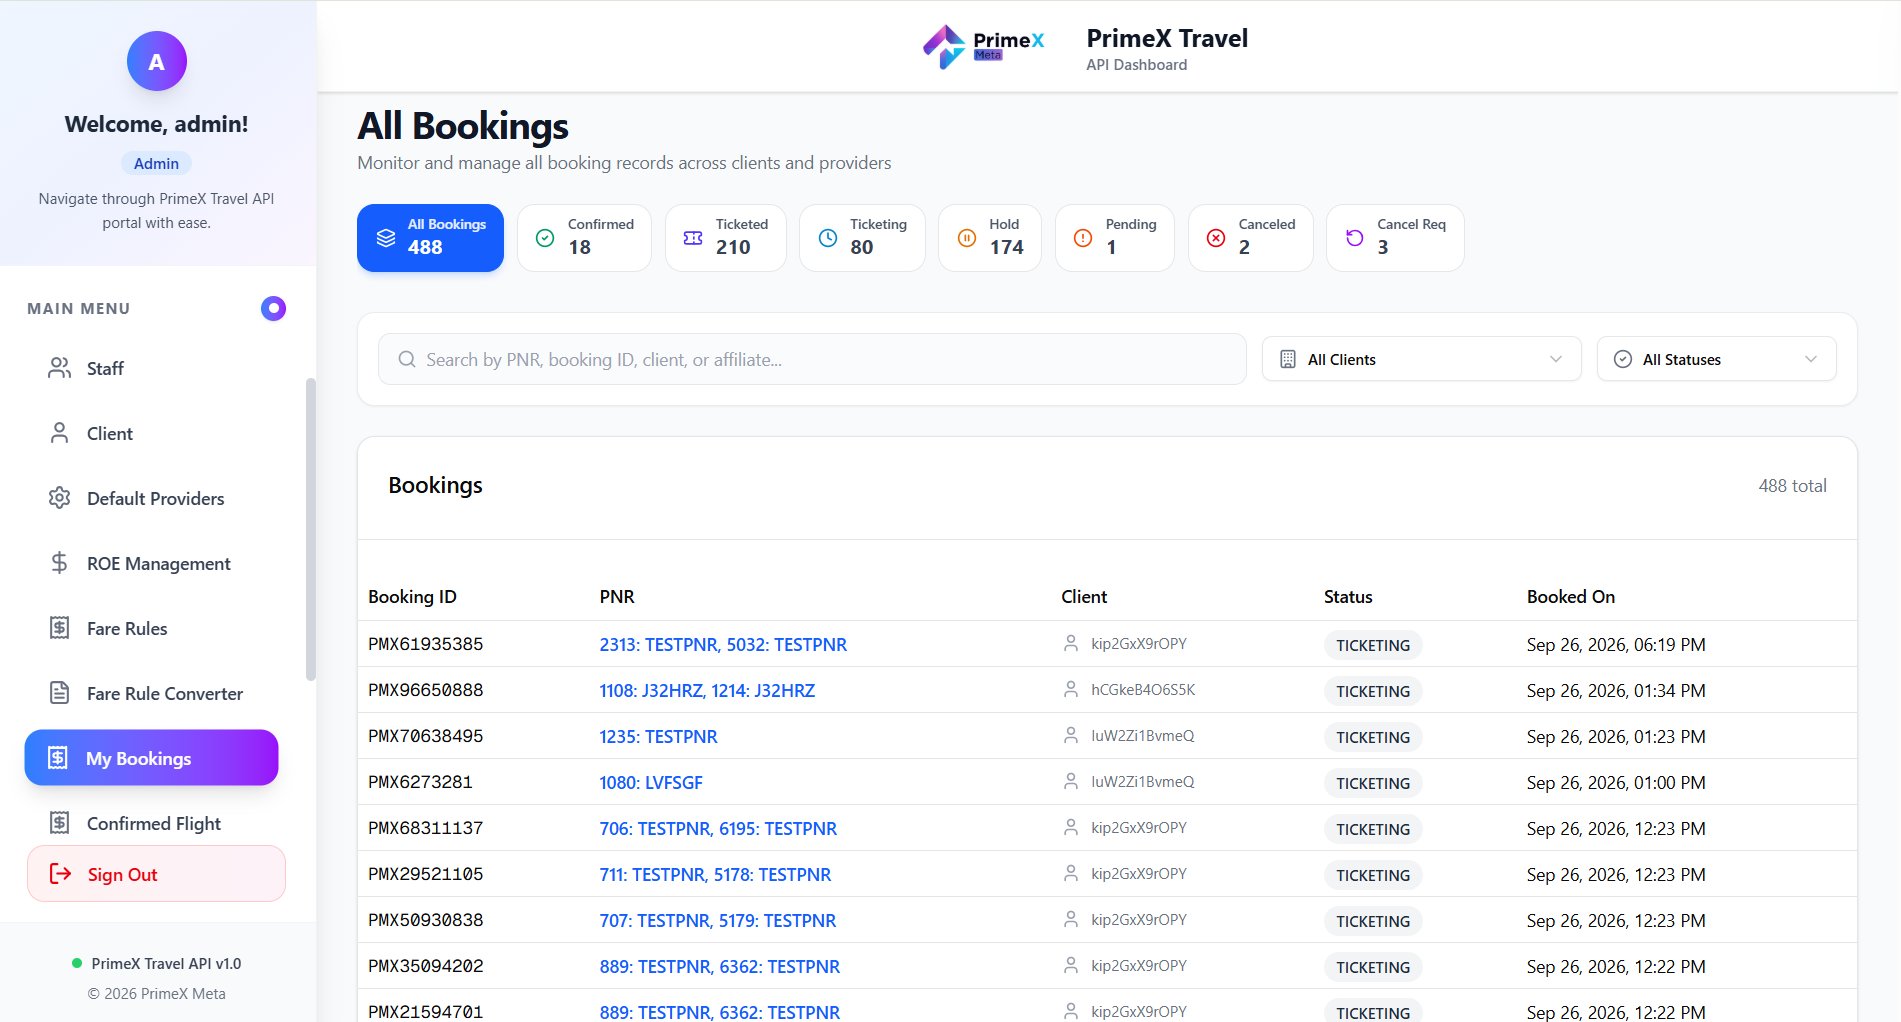Open PNR link 711: TESTPNR, 5178: TESTPNR
1901x1022 pixels.
click(x=715, y=875)
